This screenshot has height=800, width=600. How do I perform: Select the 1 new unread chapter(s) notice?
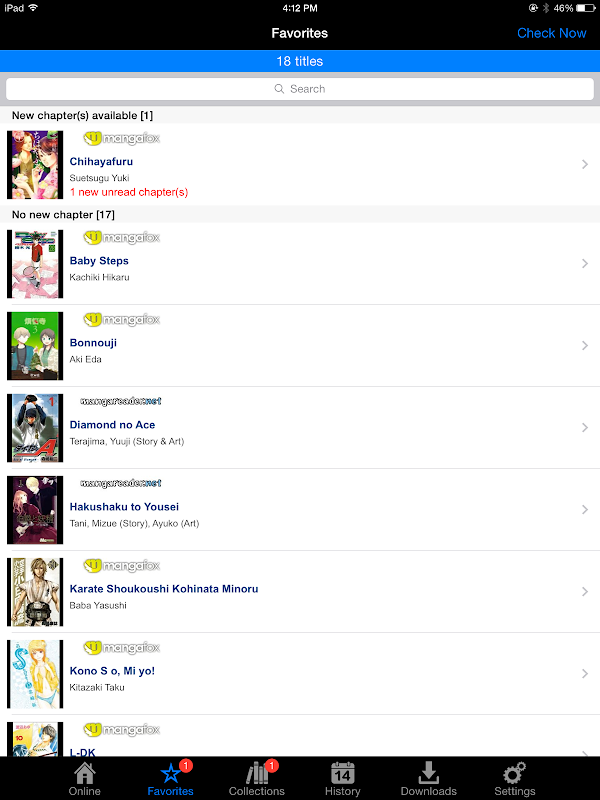click(129, 192)
